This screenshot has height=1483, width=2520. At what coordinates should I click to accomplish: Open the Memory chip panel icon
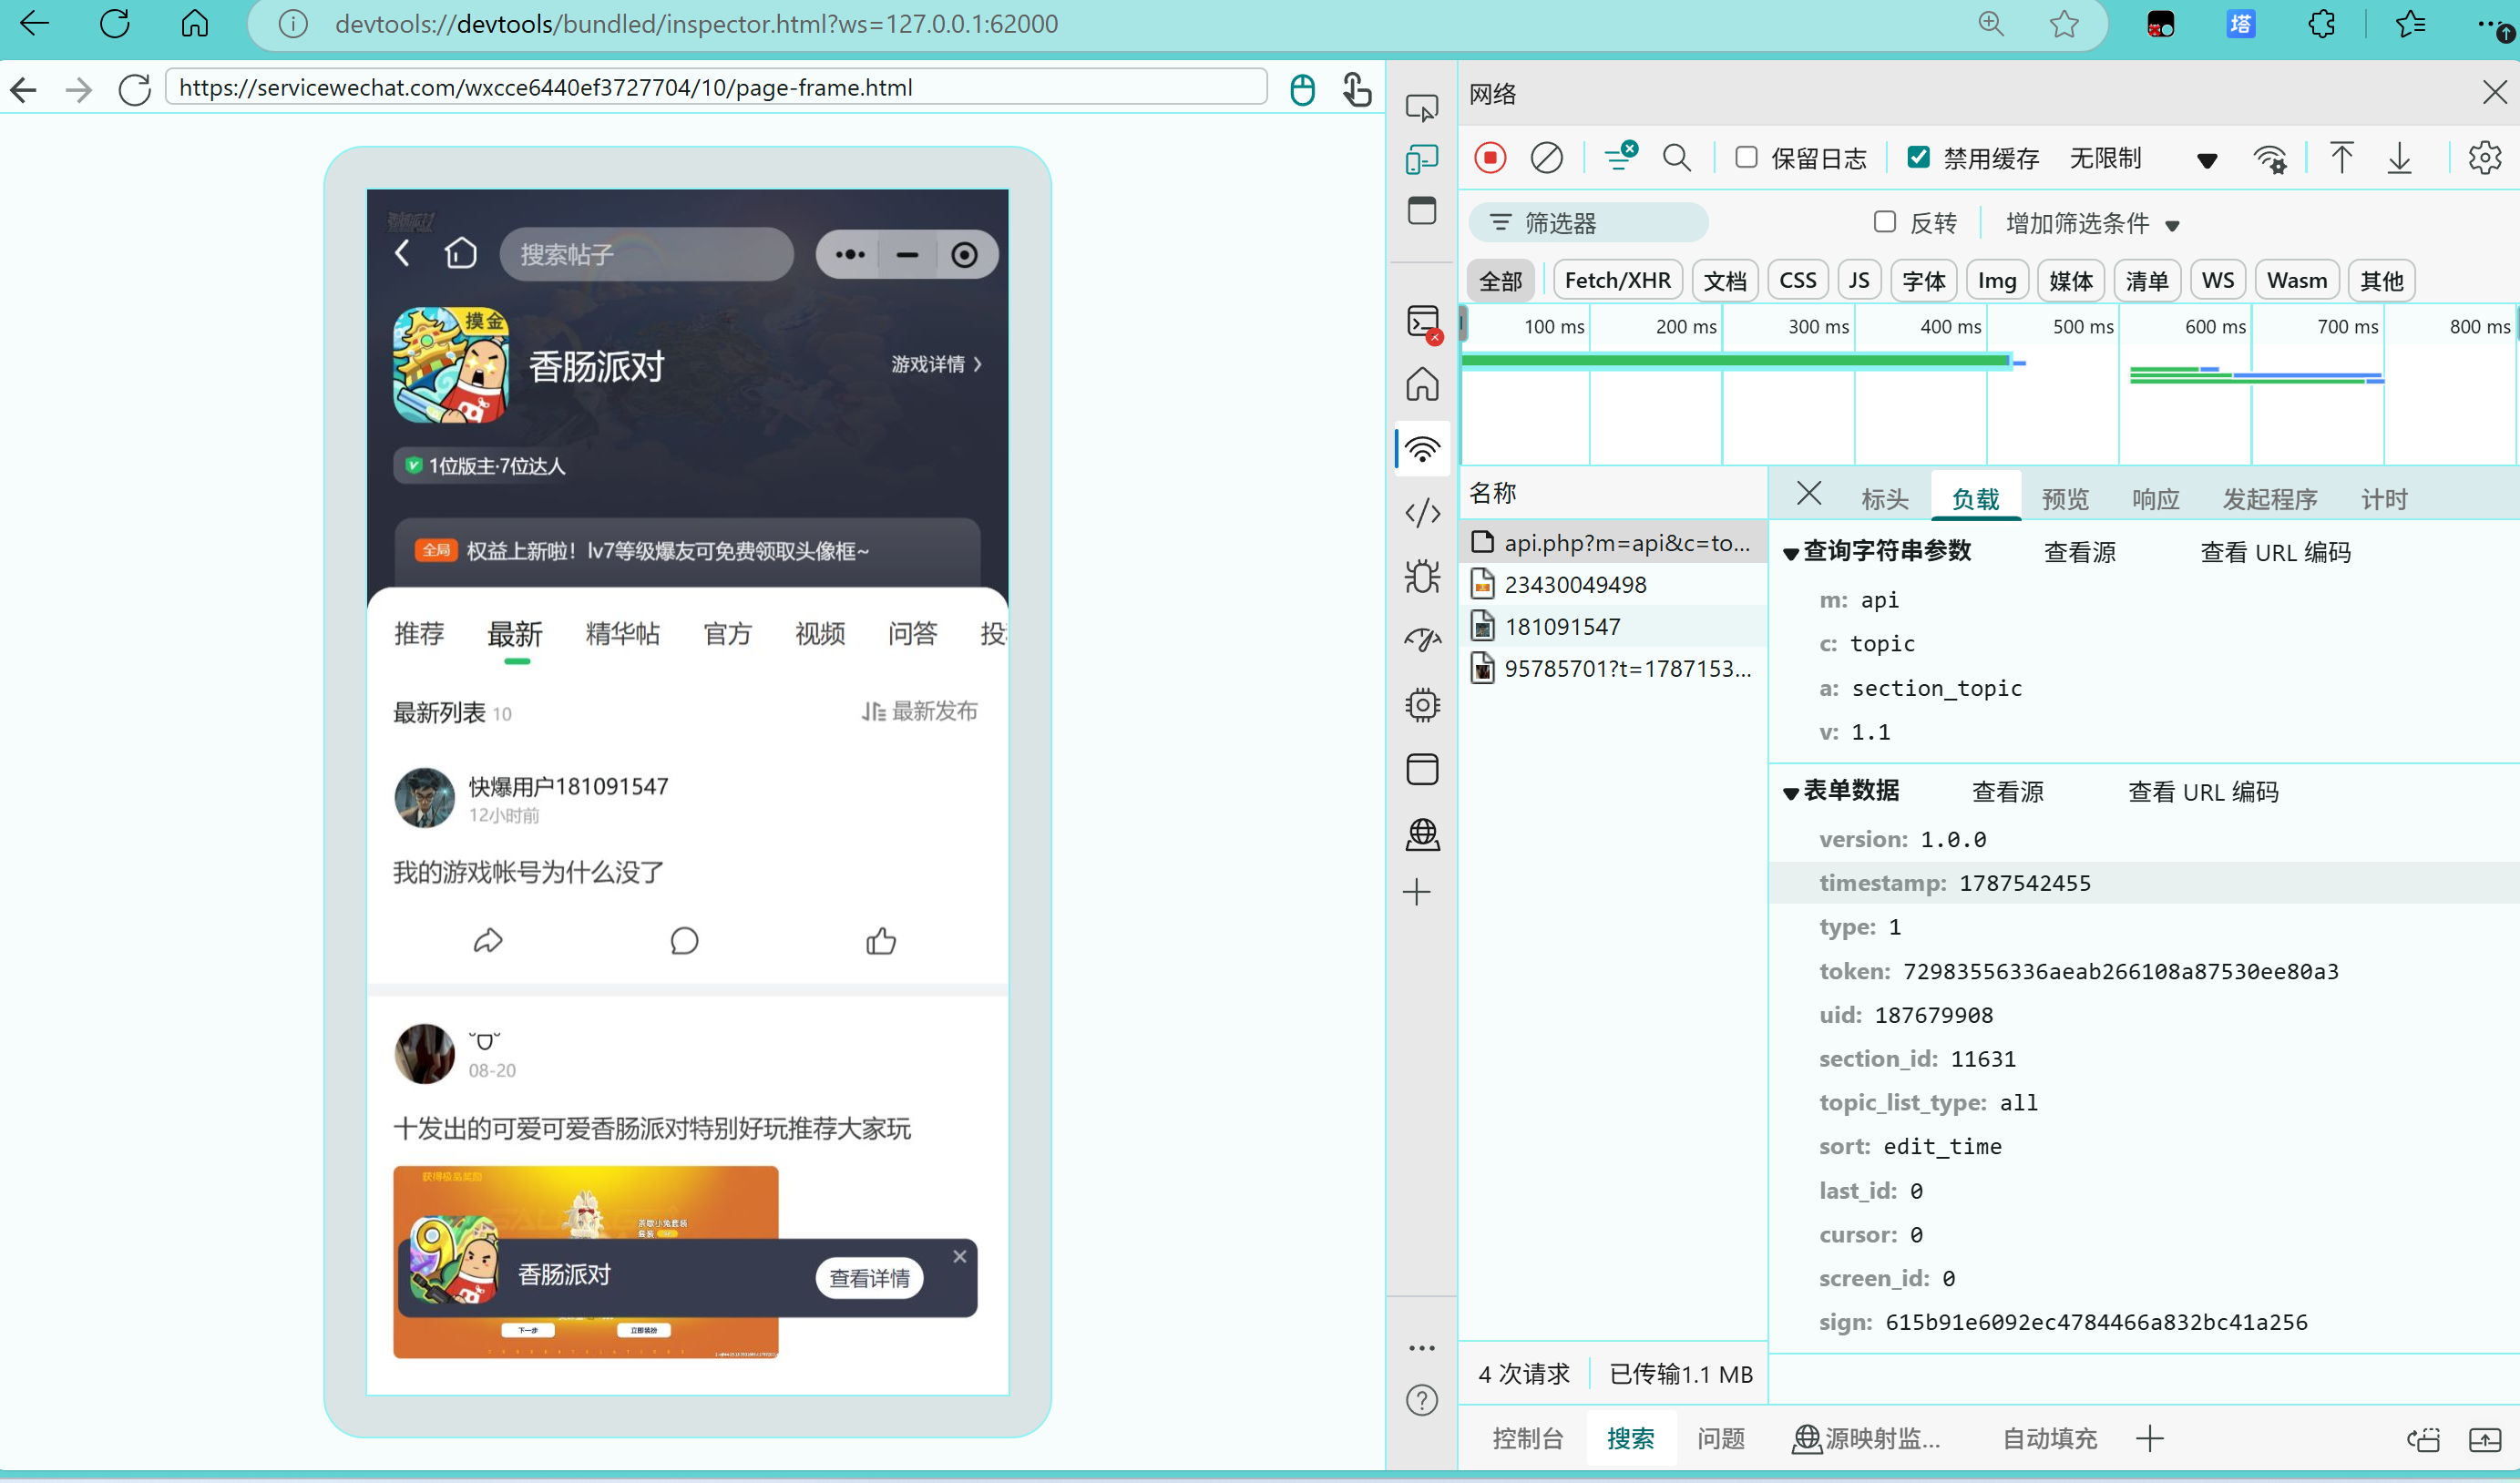(1422, 705)
